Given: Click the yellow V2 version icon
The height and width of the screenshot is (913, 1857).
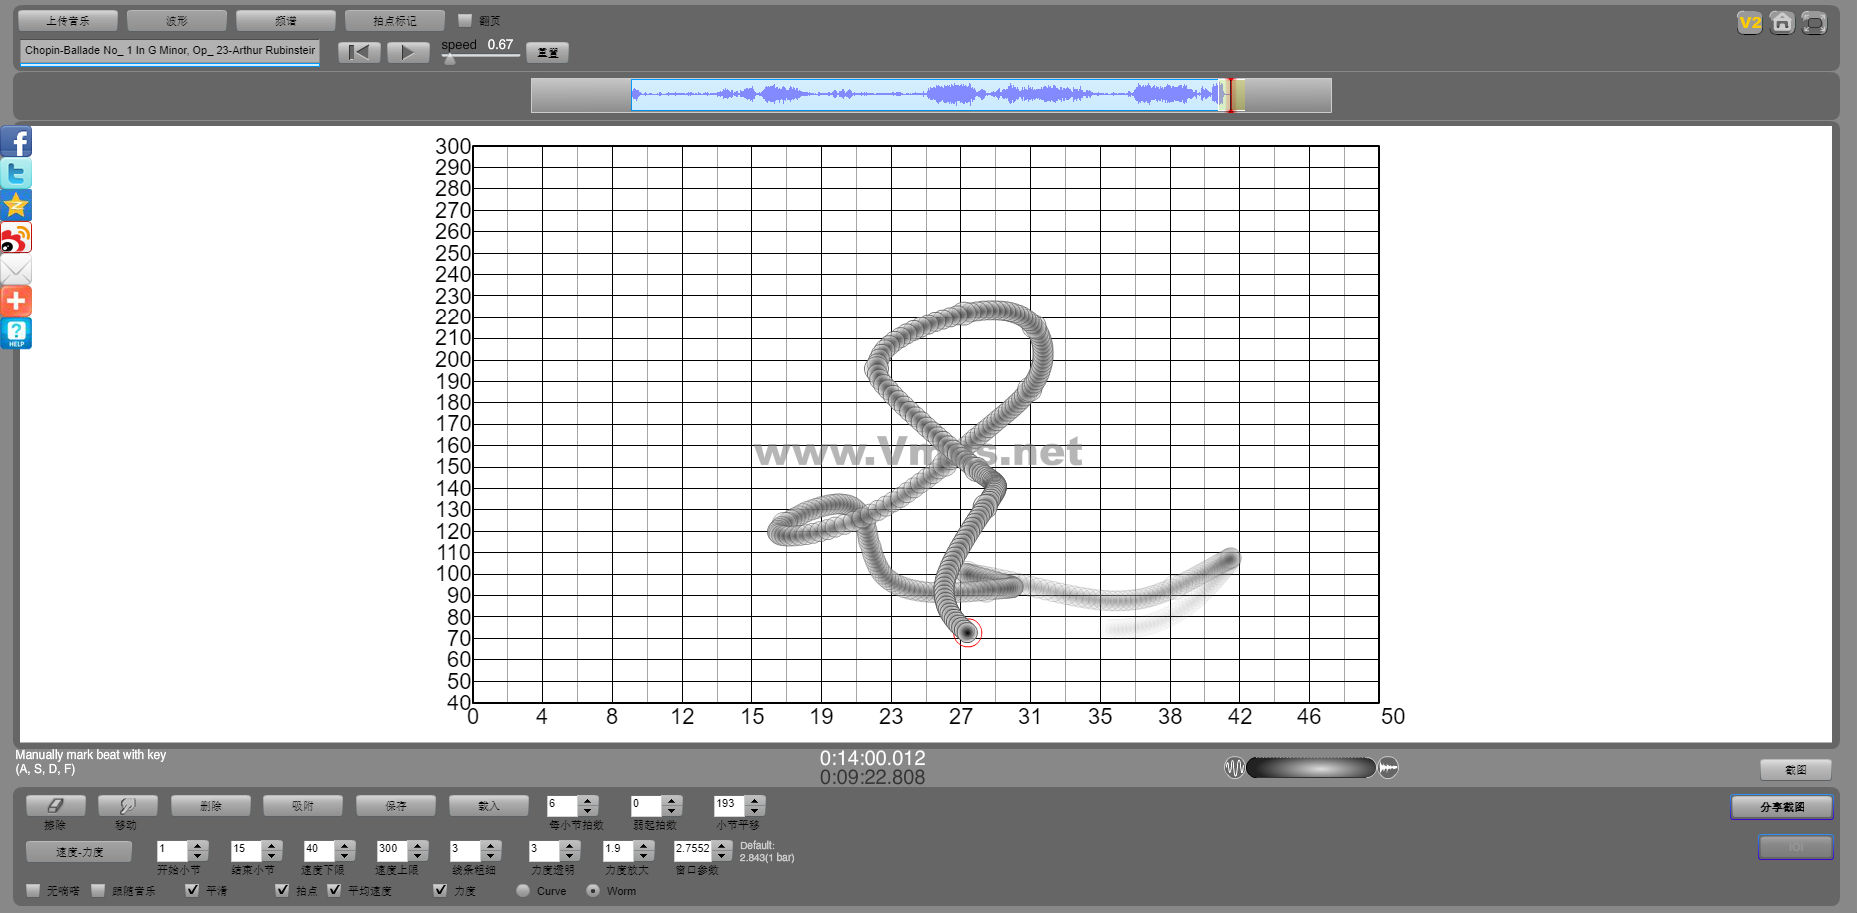Looking at the screenshot, I should coord(1749,23).
